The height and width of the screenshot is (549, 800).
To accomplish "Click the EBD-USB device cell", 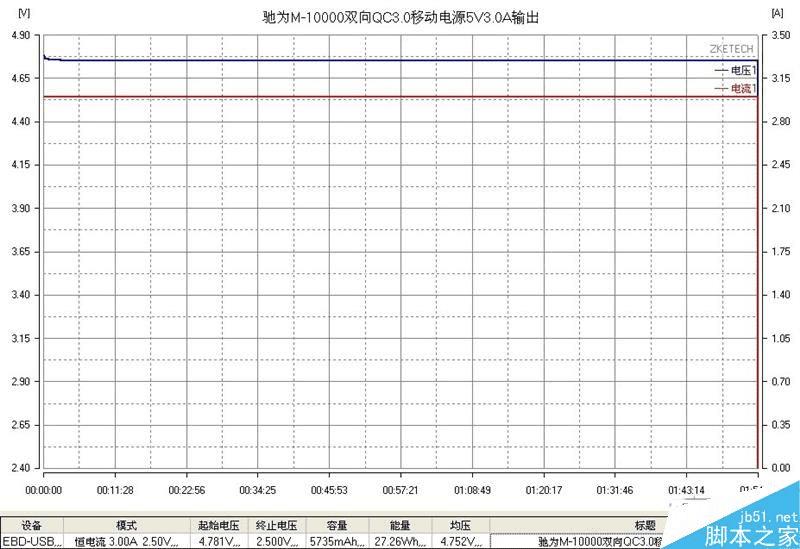I will pyautogui.click(x=32, y=541).
